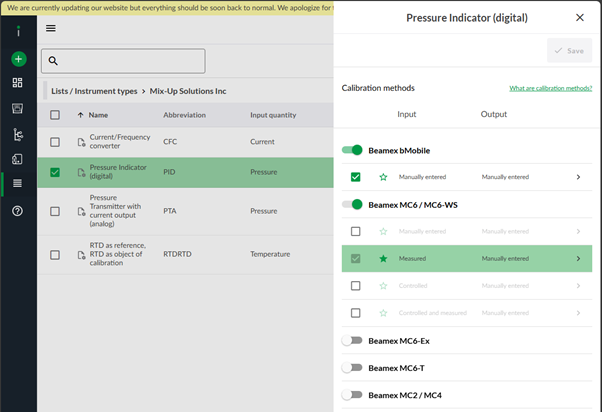Open the RTD as reference list row
Screen dimensions: 602x412
[117, 254]
